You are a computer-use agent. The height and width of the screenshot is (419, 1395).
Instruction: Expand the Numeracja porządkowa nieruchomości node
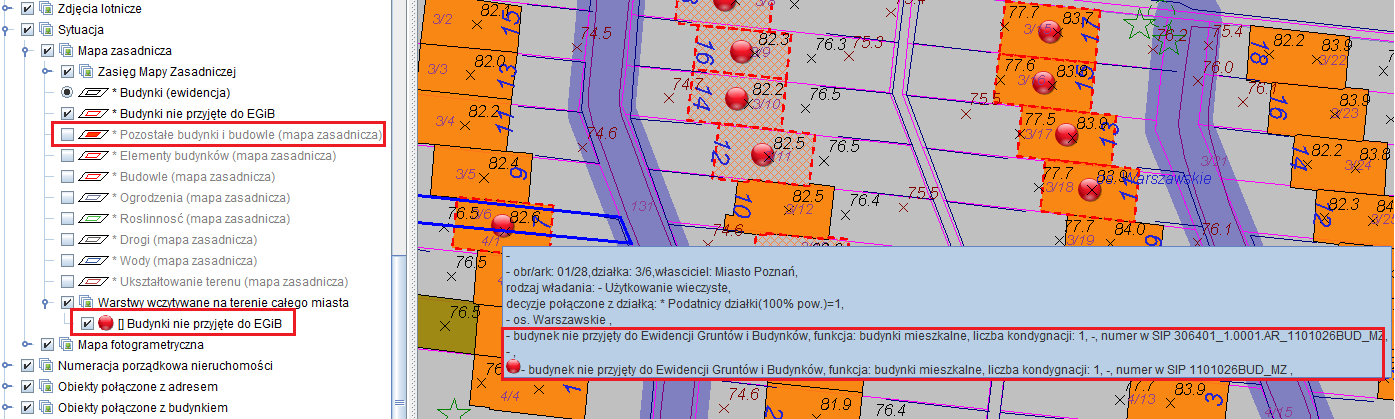click(7, 366)
